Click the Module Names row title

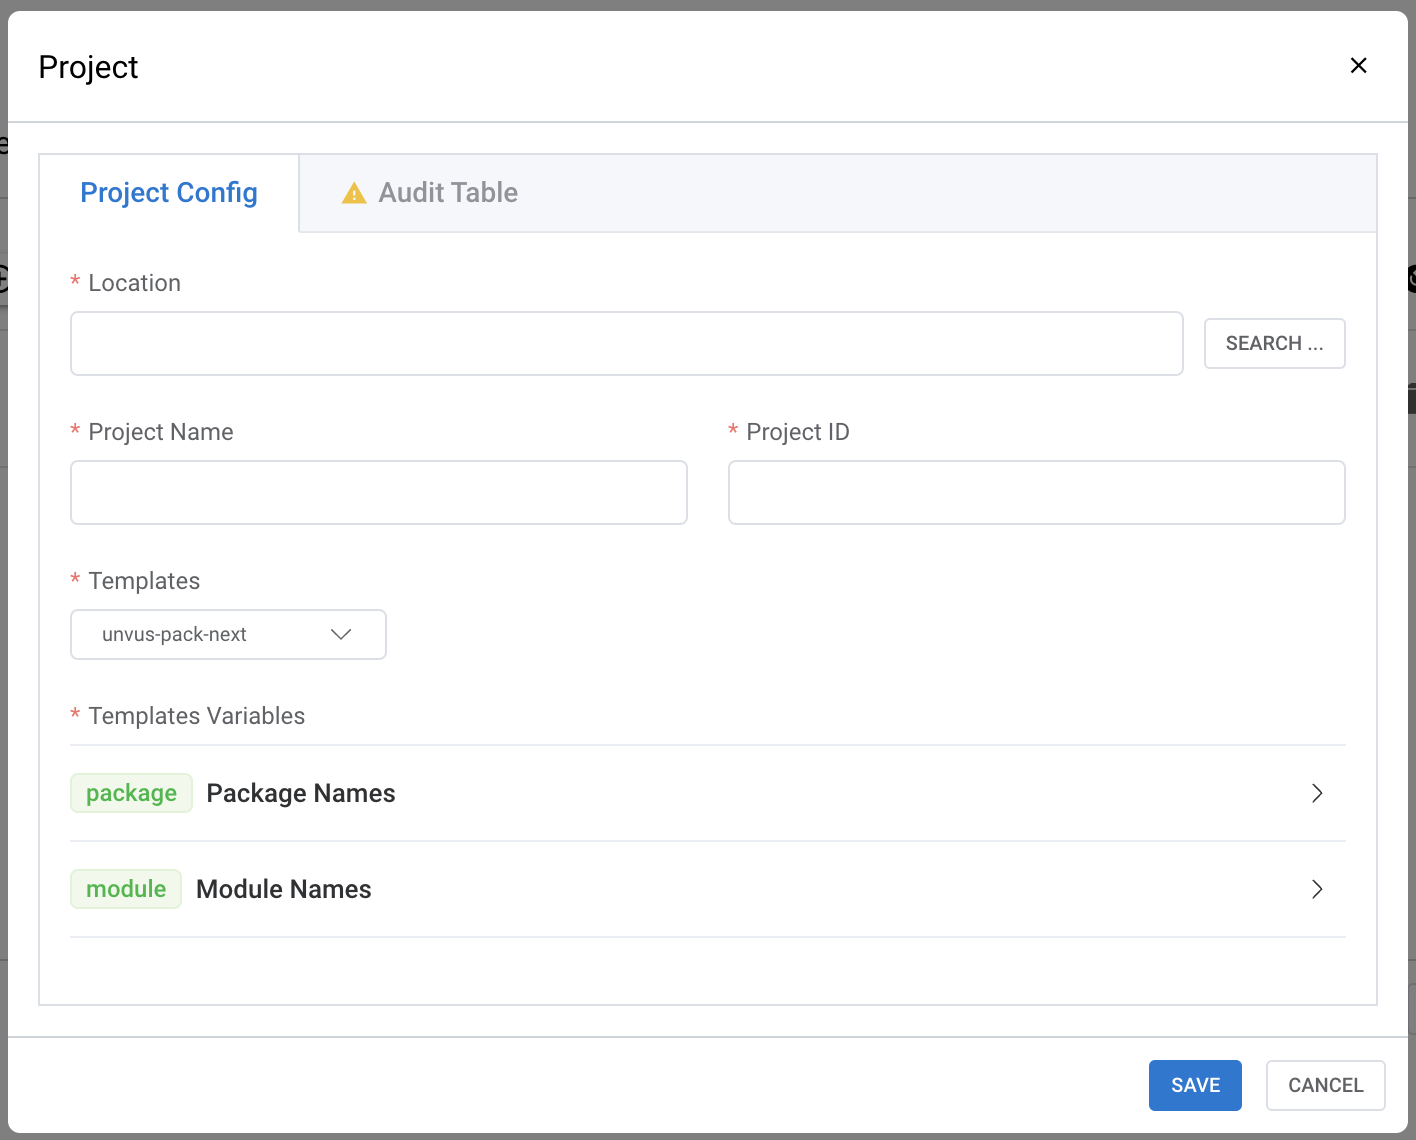click(284, 889)
